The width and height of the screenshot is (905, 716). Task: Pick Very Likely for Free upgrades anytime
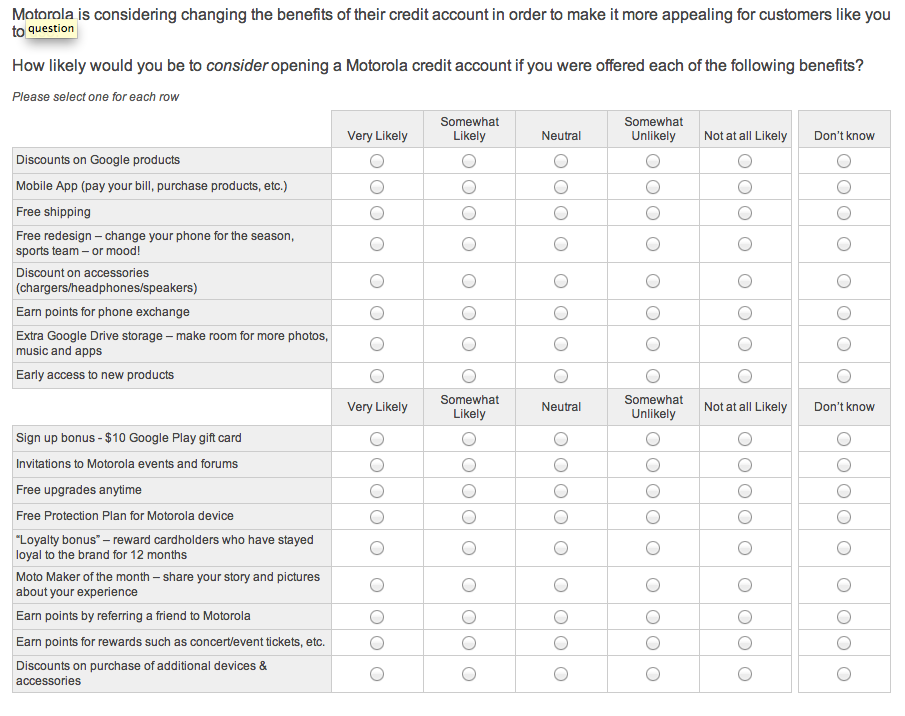click(377, 491)
